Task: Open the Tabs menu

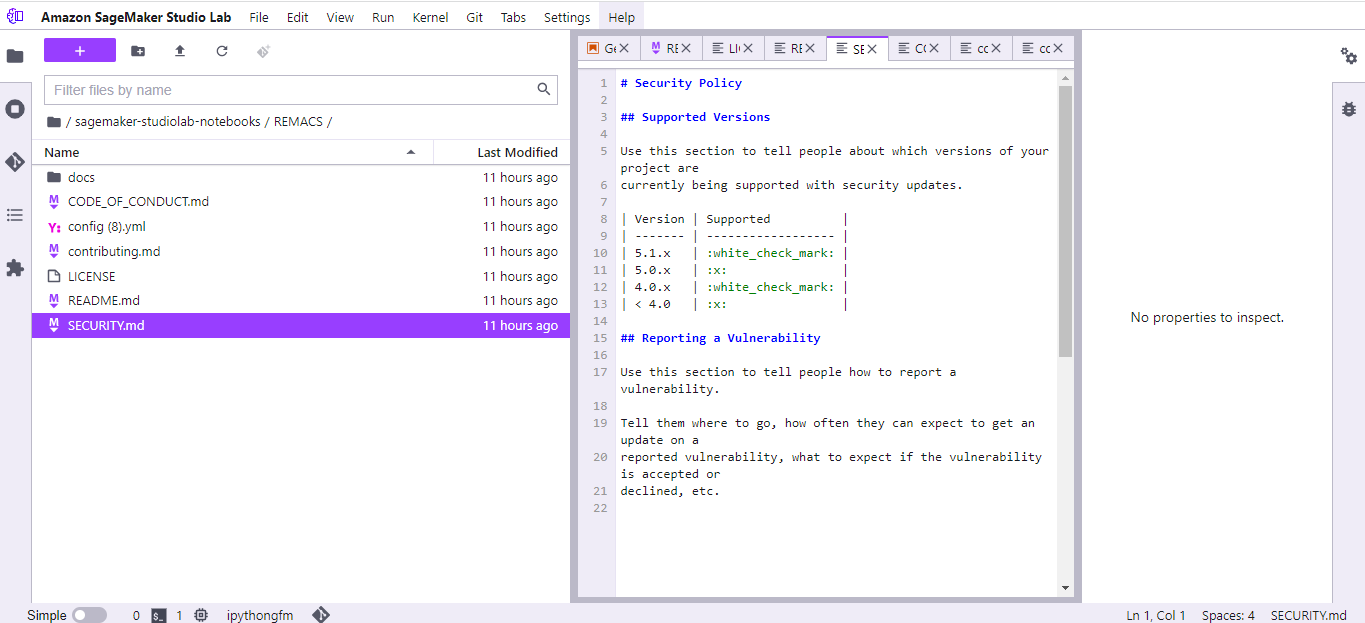Action: tap(513, 17)
